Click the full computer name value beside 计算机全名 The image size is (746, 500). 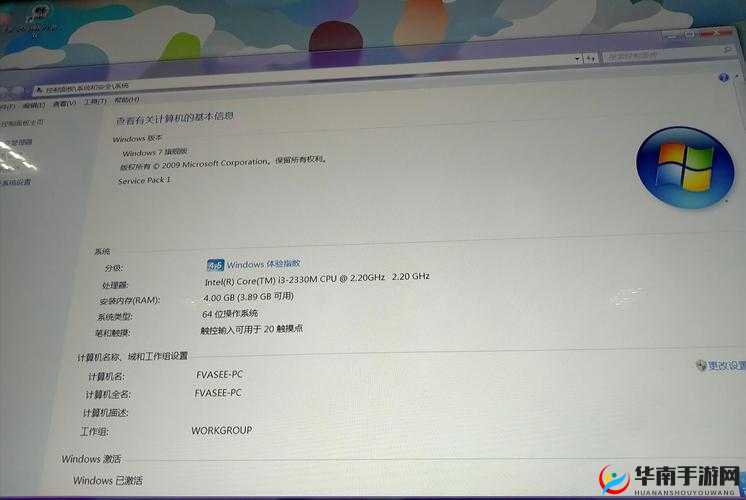click(218, 393)
